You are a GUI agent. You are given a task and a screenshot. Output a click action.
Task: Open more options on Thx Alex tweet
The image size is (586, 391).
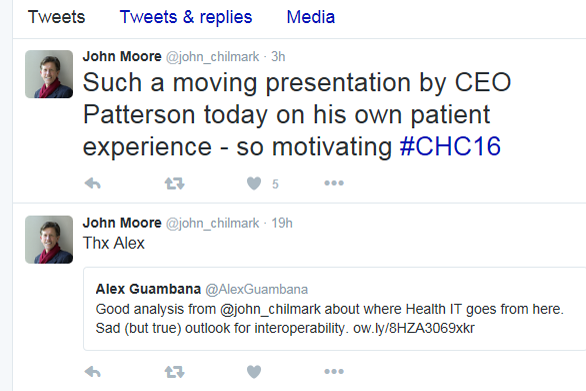click(x=334, y=372)
